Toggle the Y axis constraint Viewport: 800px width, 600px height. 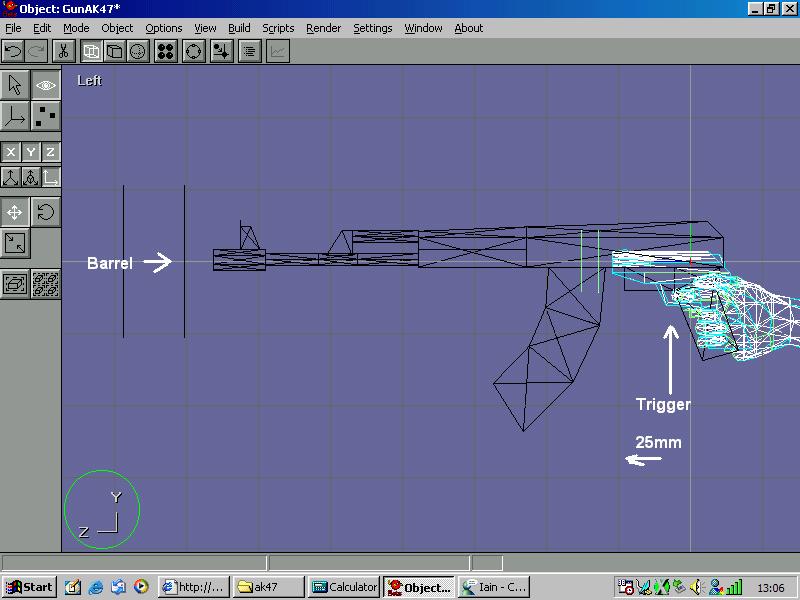pos(31,152)
